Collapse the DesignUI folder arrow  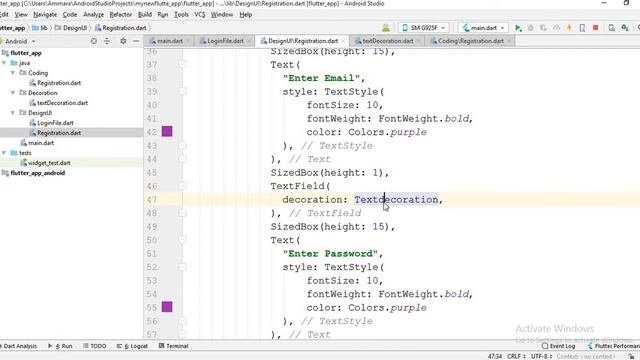tap(13, 113)
